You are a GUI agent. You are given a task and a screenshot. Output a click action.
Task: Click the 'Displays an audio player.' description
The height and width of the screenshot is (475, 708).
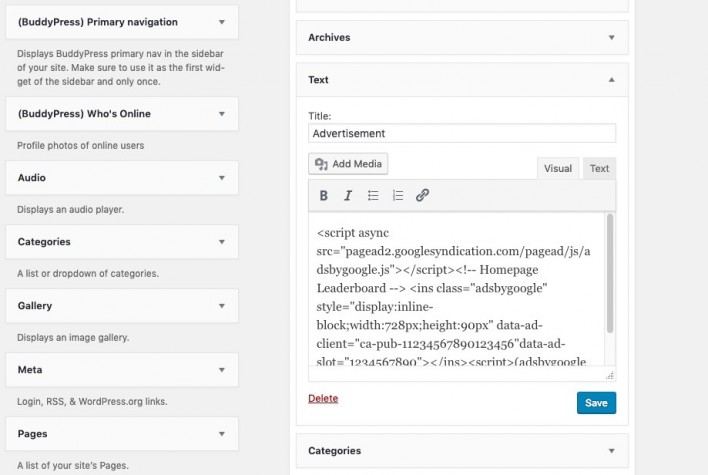pyautogui.click(x=70, y=210)
